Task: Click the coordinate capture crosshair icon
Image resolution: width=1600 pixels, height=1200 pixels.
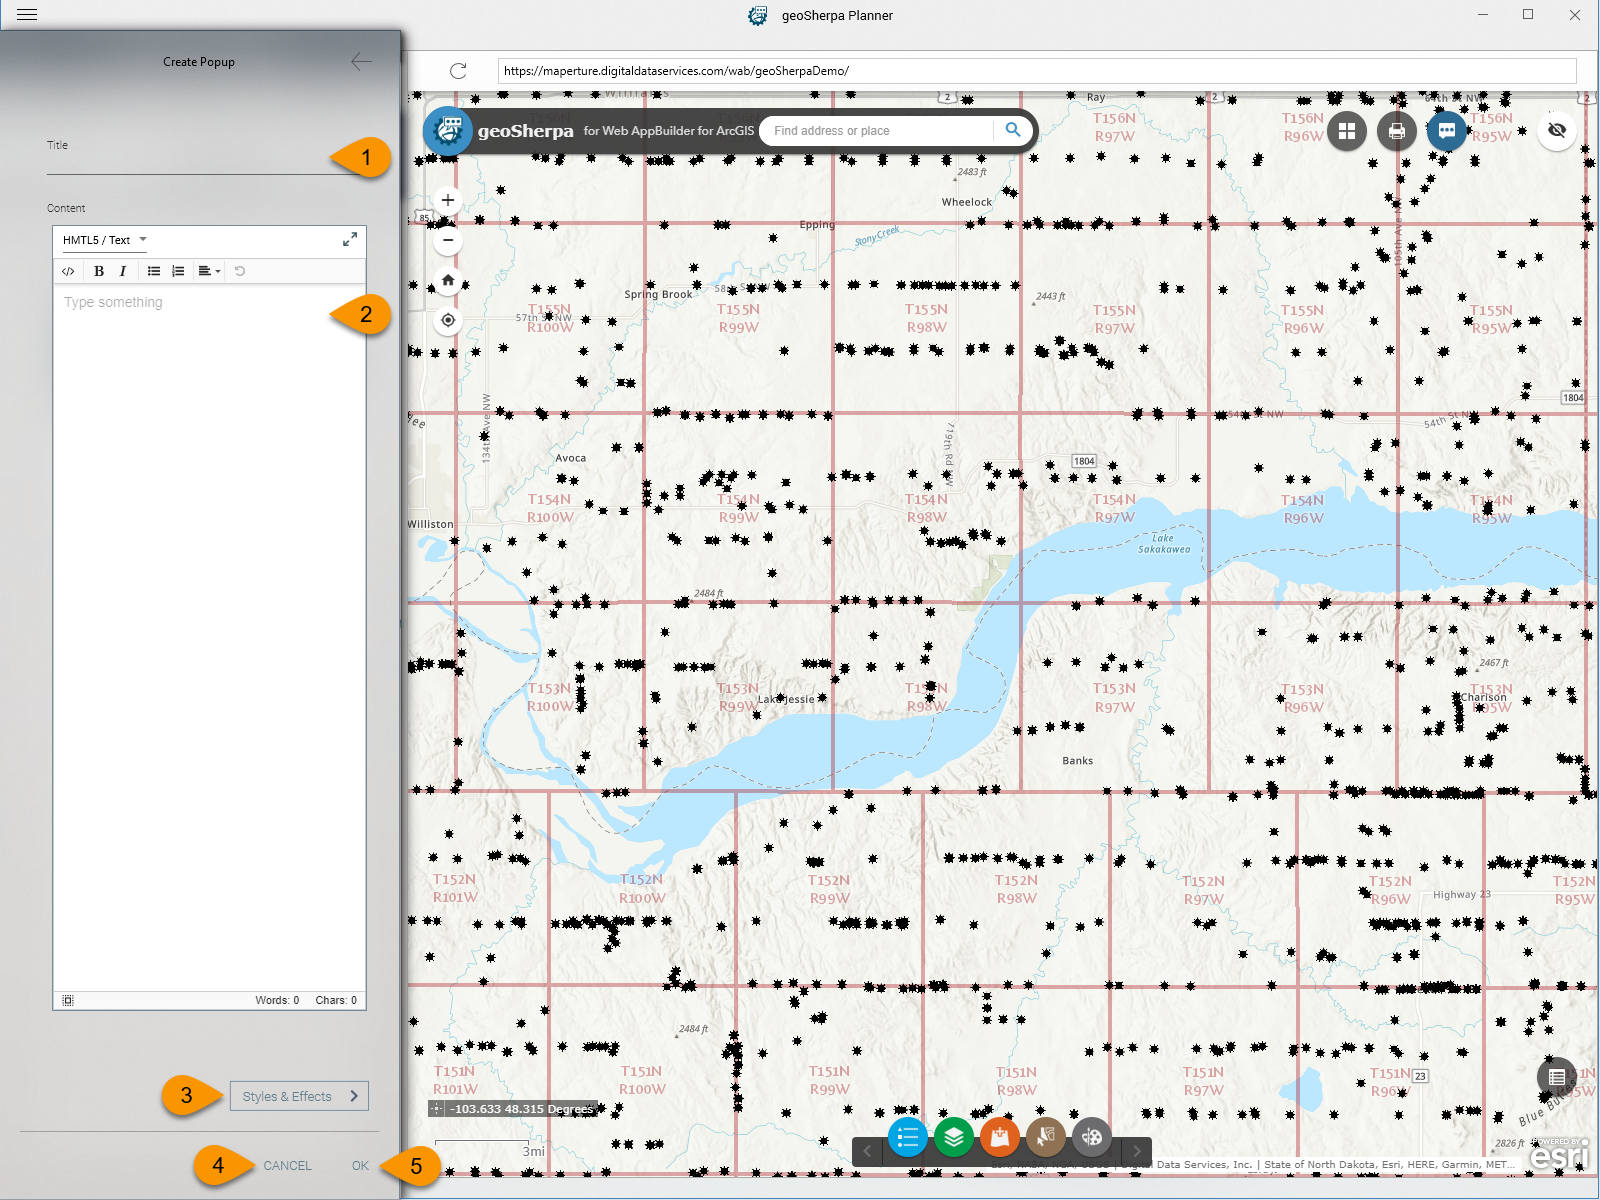Action: click(x=437, y=1108)
